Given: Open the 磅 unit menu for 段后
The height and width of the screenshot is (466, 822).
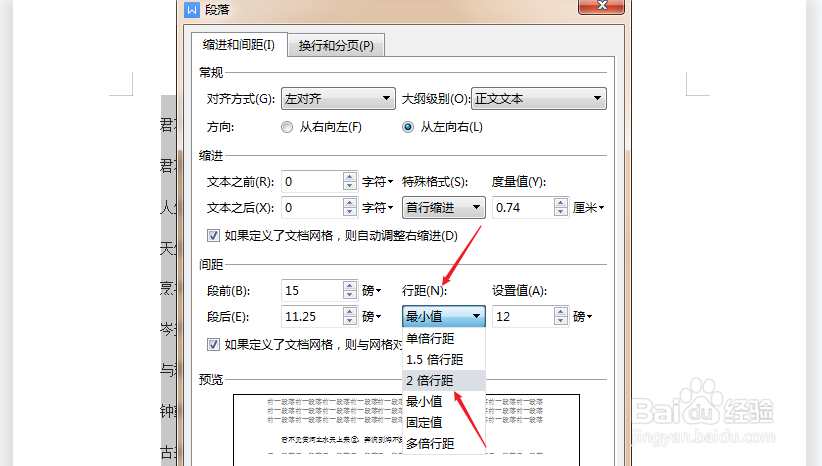Looking at the screenshot, I should click(372, 317).
